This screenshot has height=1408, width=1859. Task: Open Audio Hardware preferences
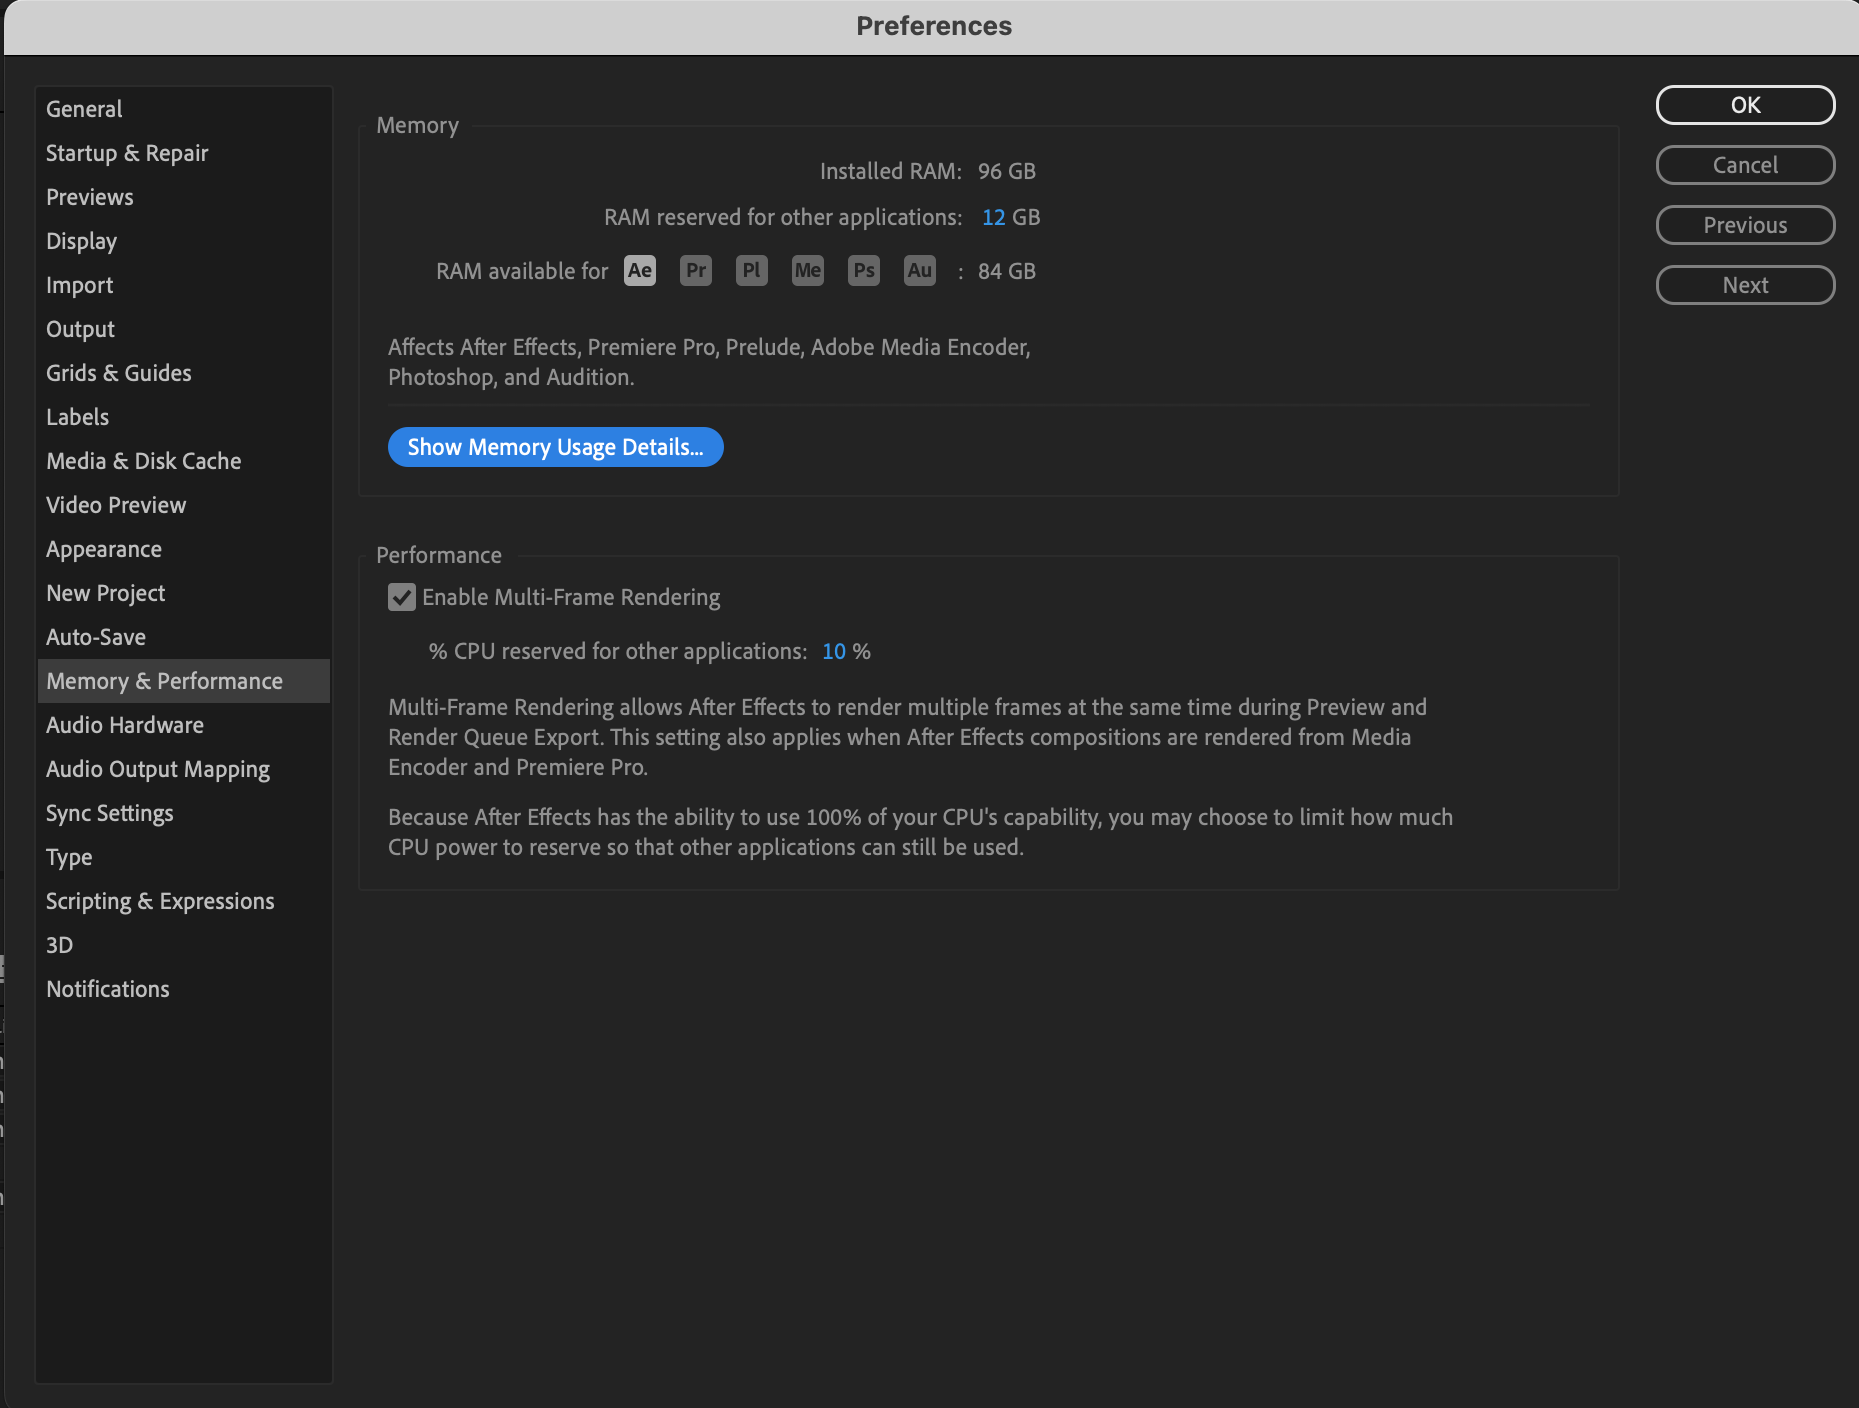click(x=124, y=725)
